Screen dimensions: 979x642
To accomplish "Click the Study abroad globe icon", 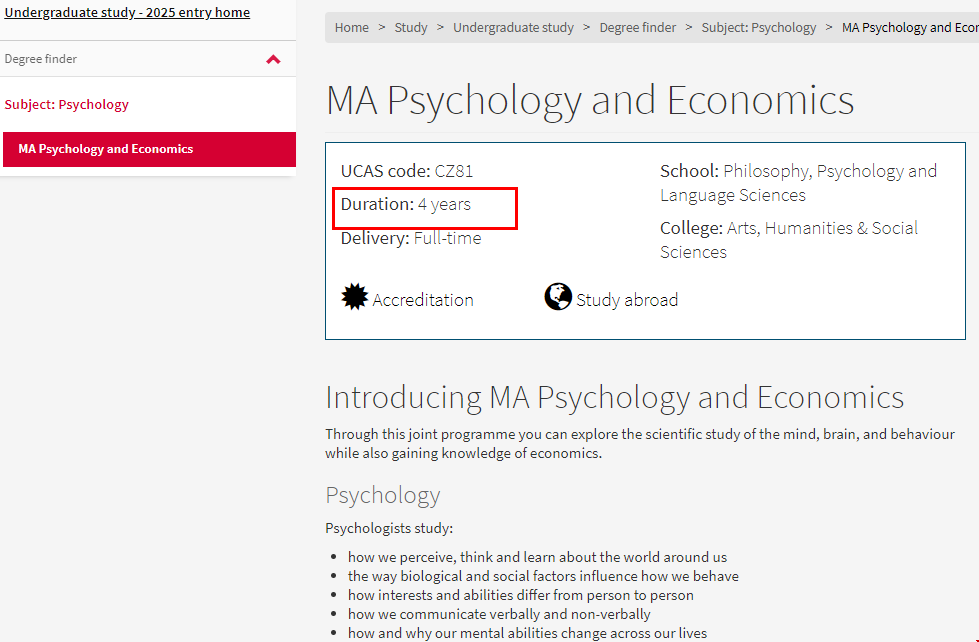I will pos(558,297).
